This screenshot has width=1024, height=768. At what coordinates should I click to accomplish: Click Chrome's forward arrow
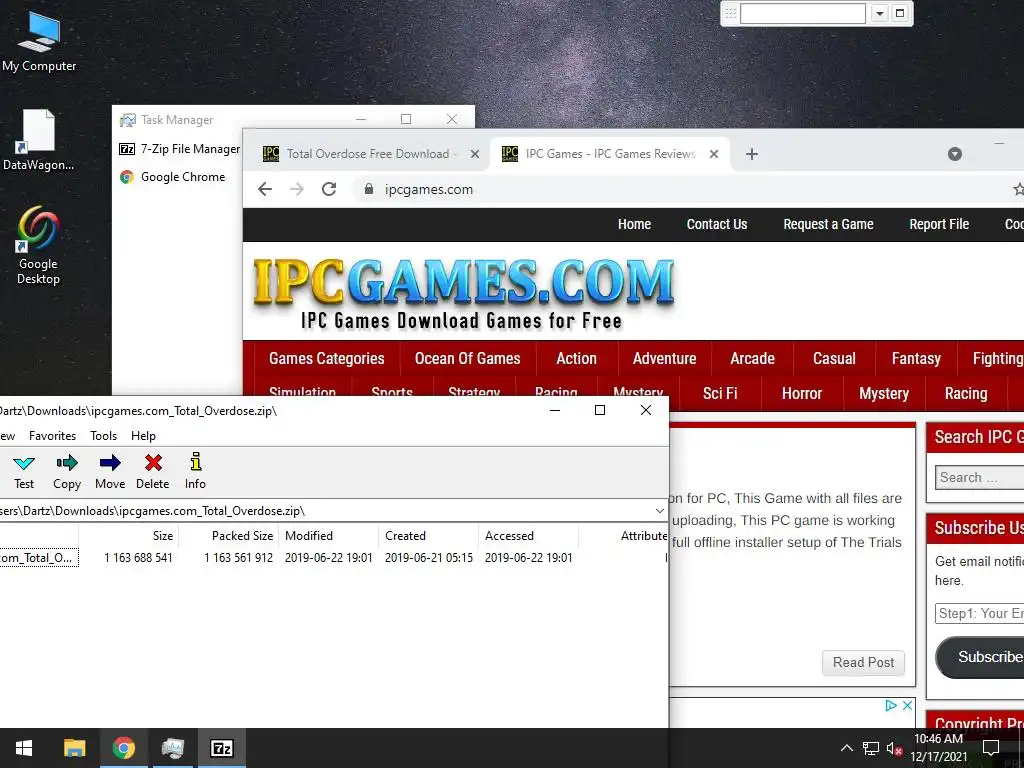(296, 189)
